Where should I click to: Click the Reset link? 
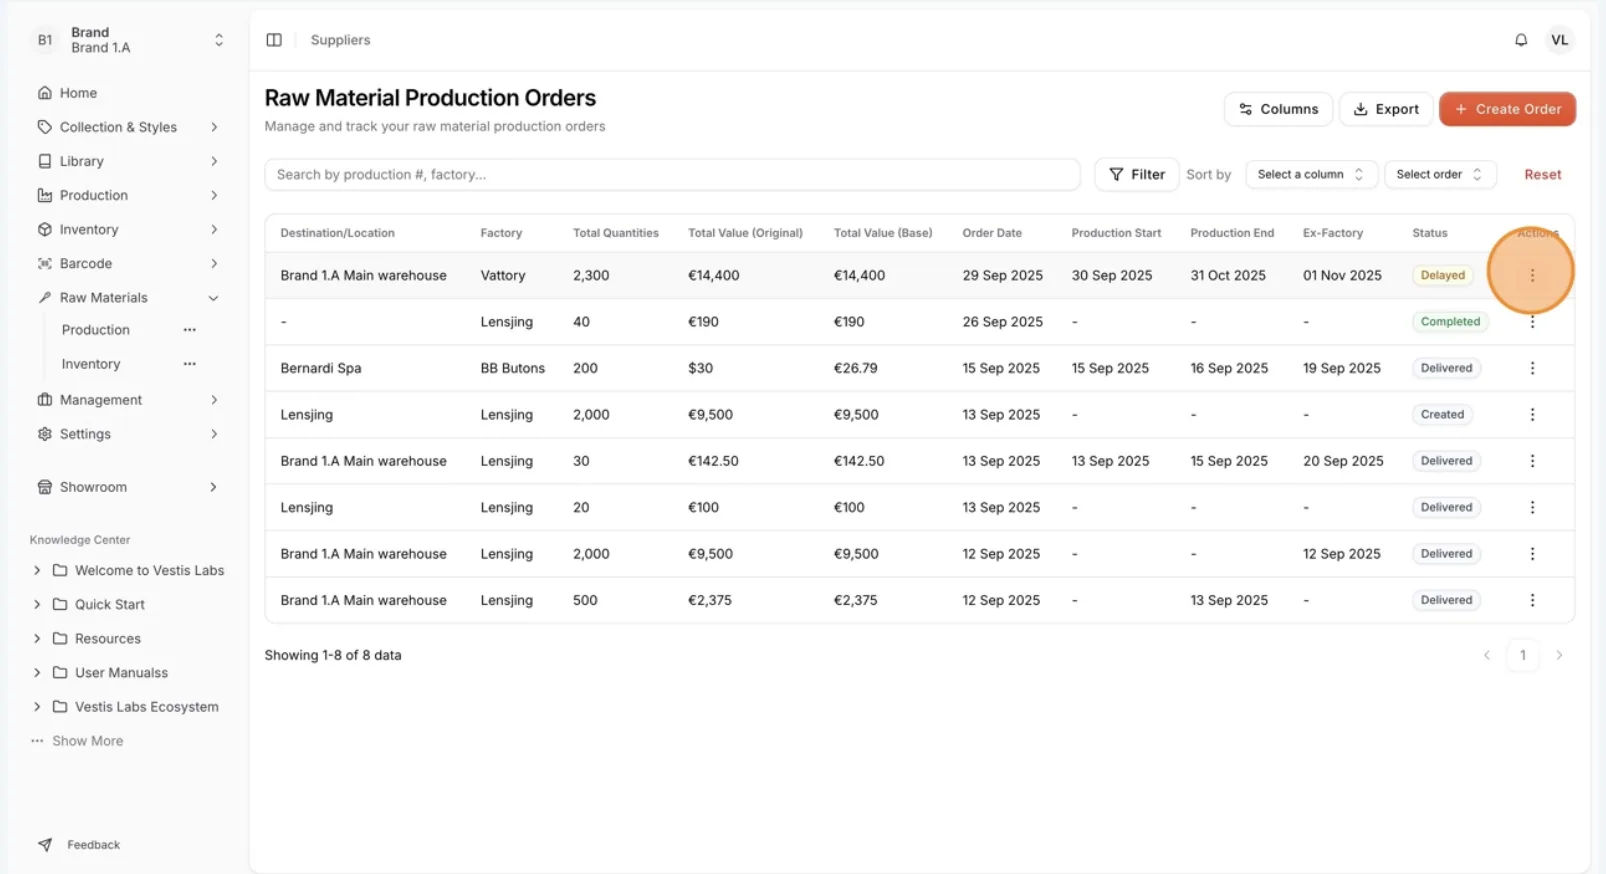pos(1543,174)
